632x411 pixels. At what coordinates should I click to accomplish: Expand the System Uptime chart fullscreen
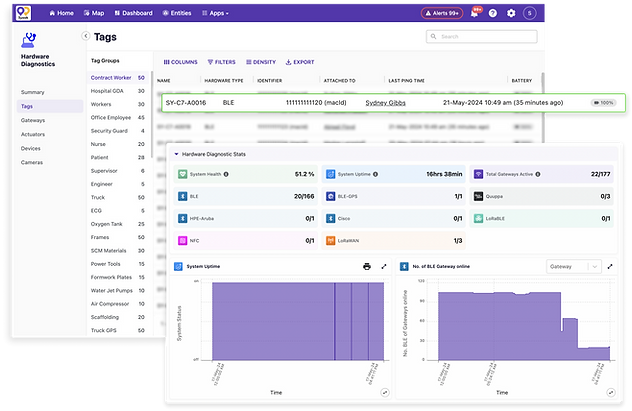click(384, 266)
